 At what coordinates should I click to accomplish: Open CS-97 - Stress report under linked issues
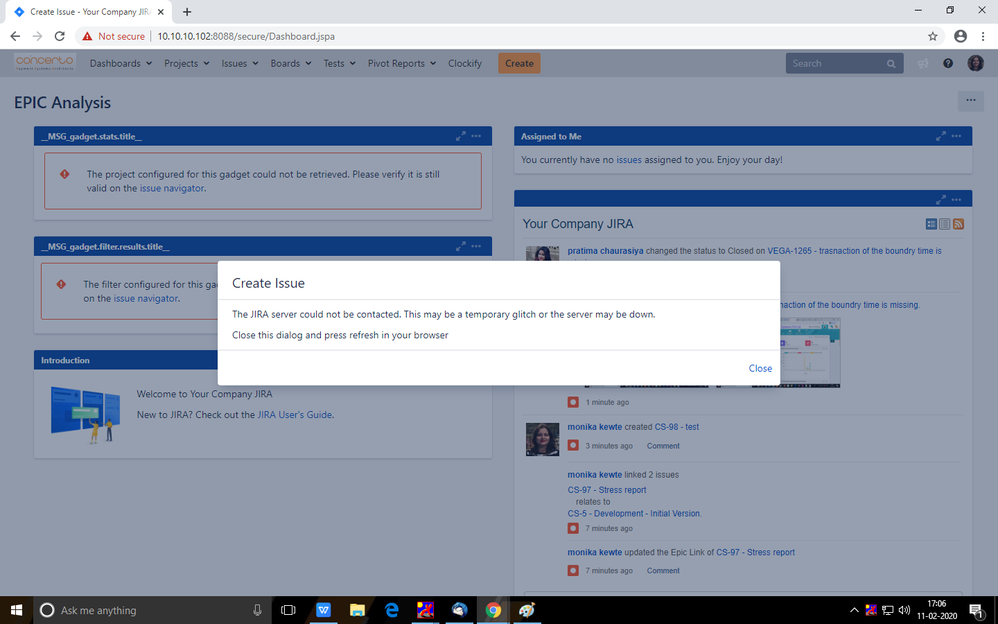[607, 490]
